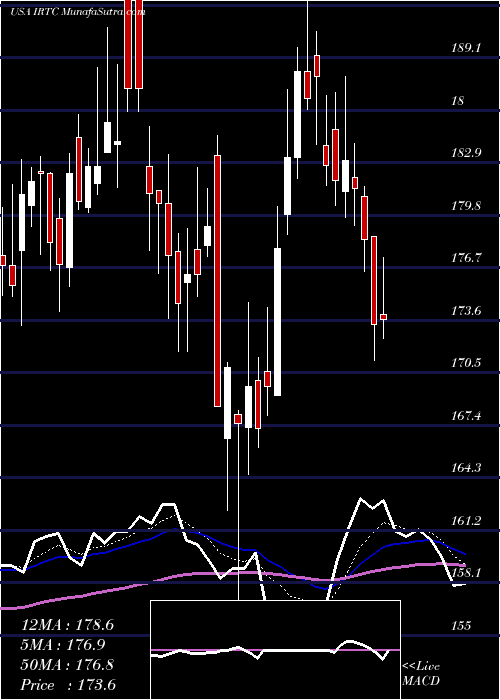Click inside the MACD inset panel
Image resolution: width=500 pixels, height=700 pixels.
coord(275,650)
